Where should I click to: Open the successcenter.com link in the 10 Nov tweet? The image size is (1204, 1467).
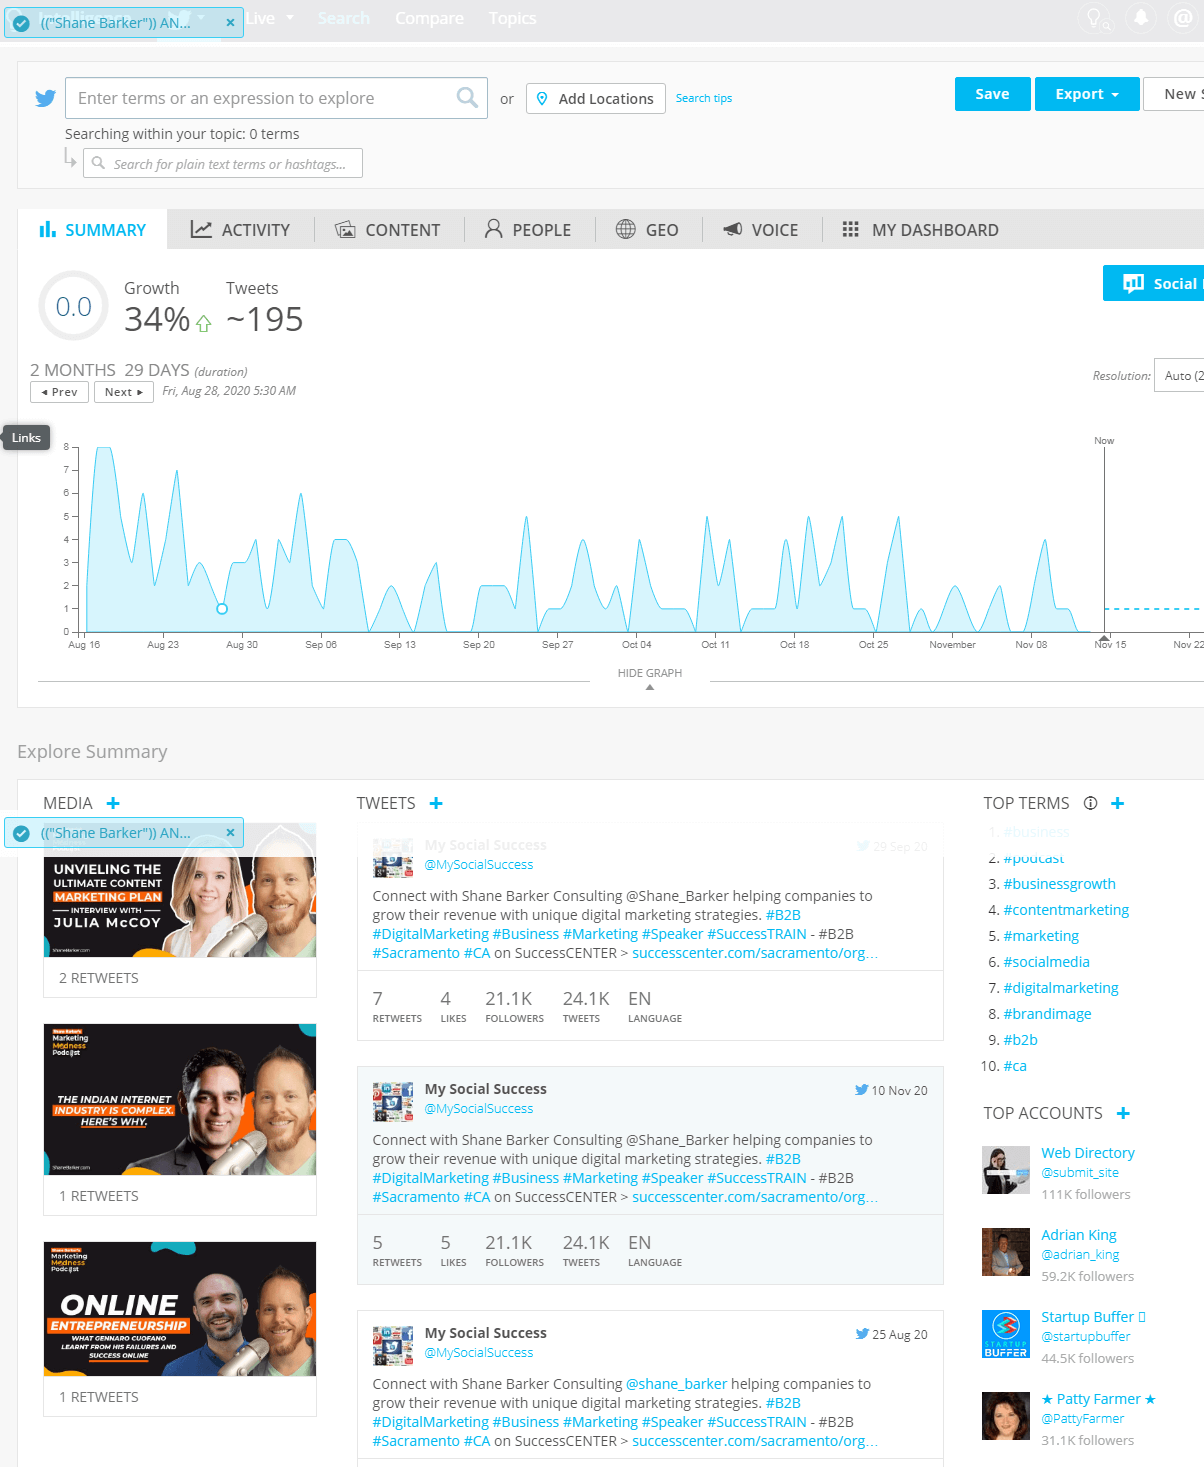point(755,1197)
